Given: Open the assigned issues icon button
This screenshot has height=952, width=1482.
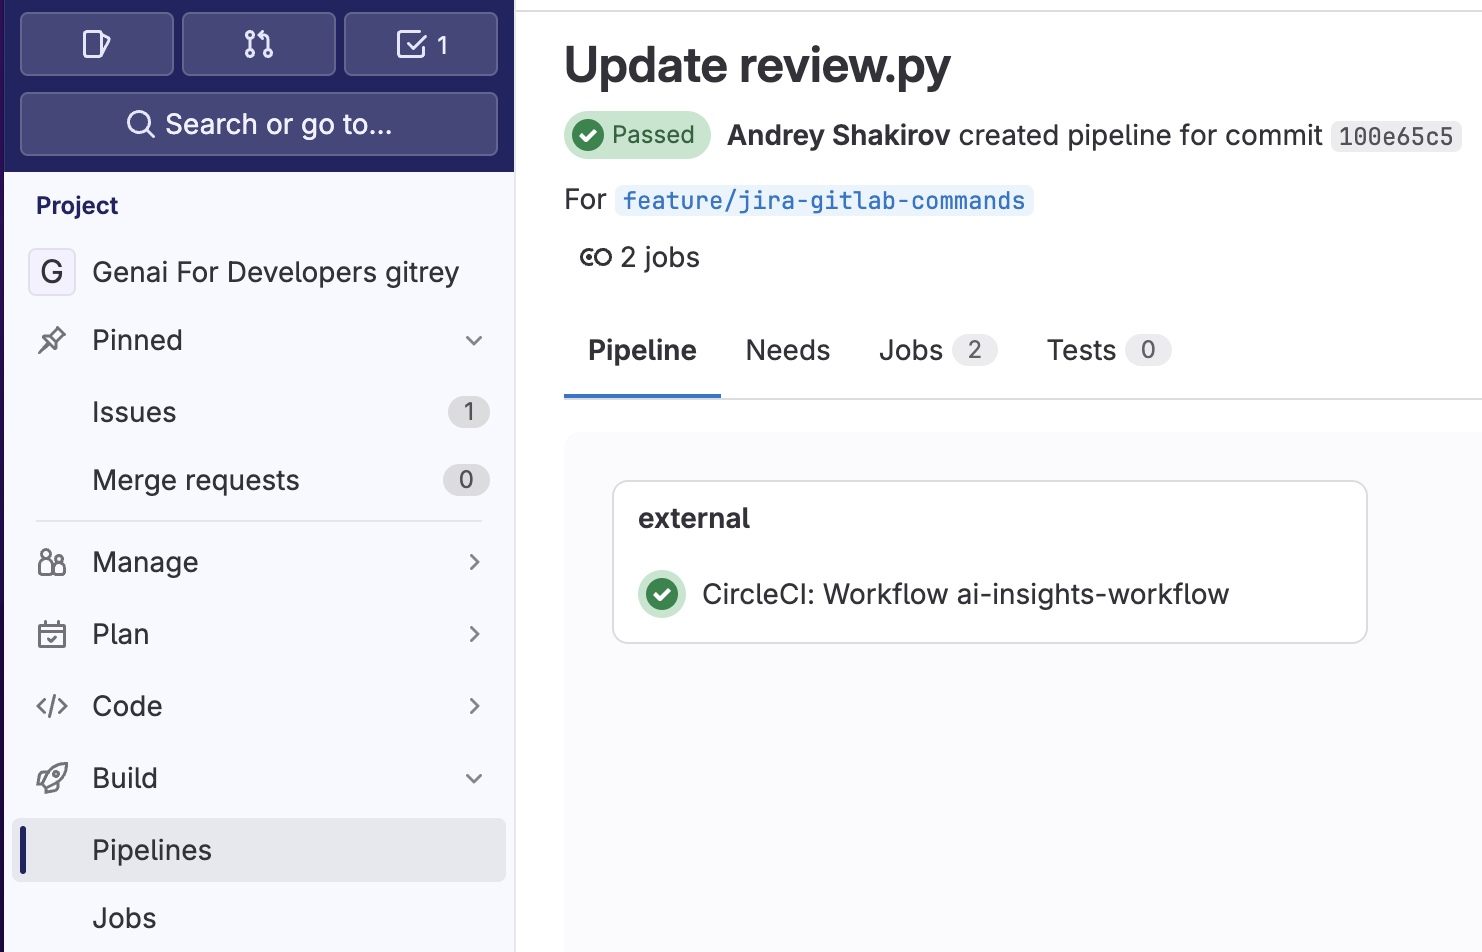Looking at the screenshot, I should [96, 44].
